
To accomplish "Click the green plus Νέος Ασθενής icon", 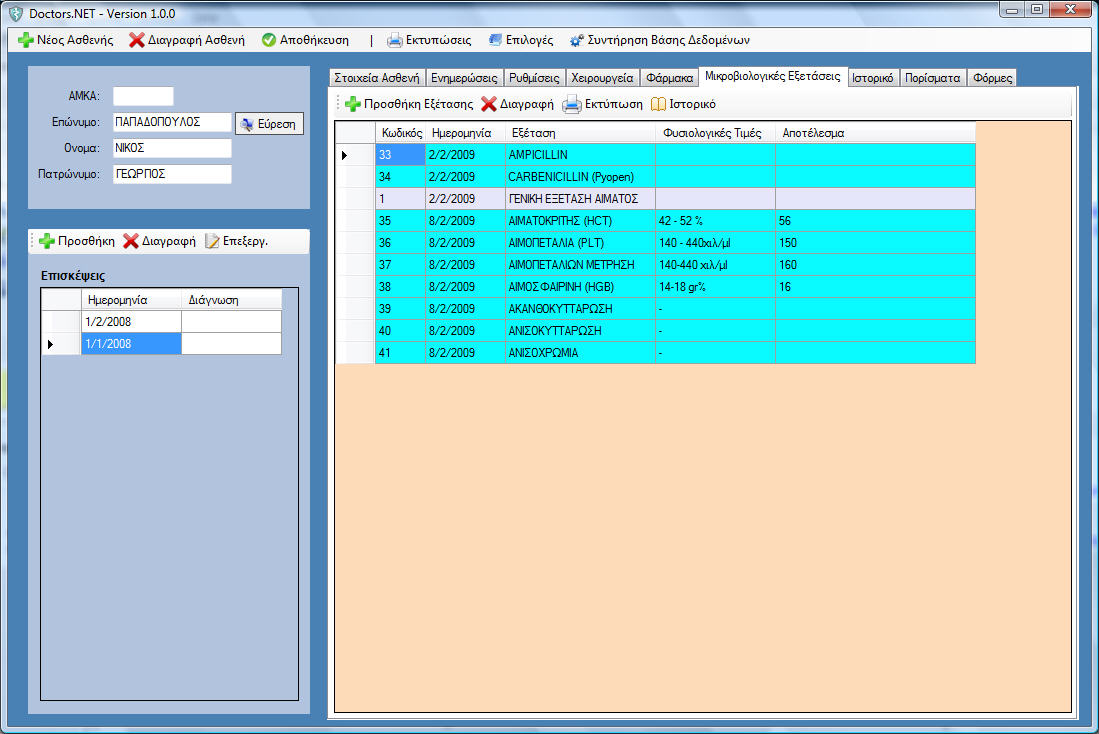I will (25, 40).
